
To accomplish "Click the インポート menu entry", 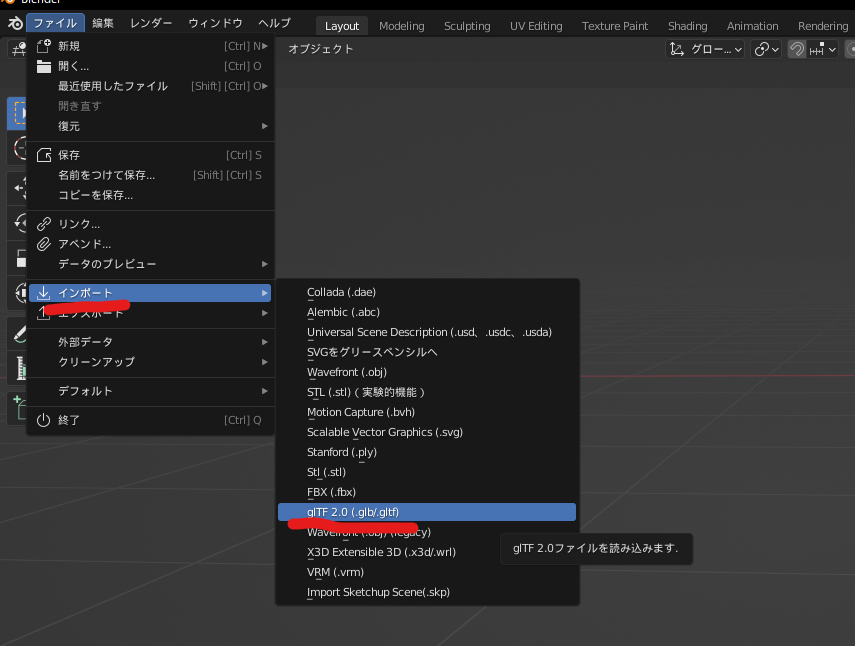I will click(150, 293).
